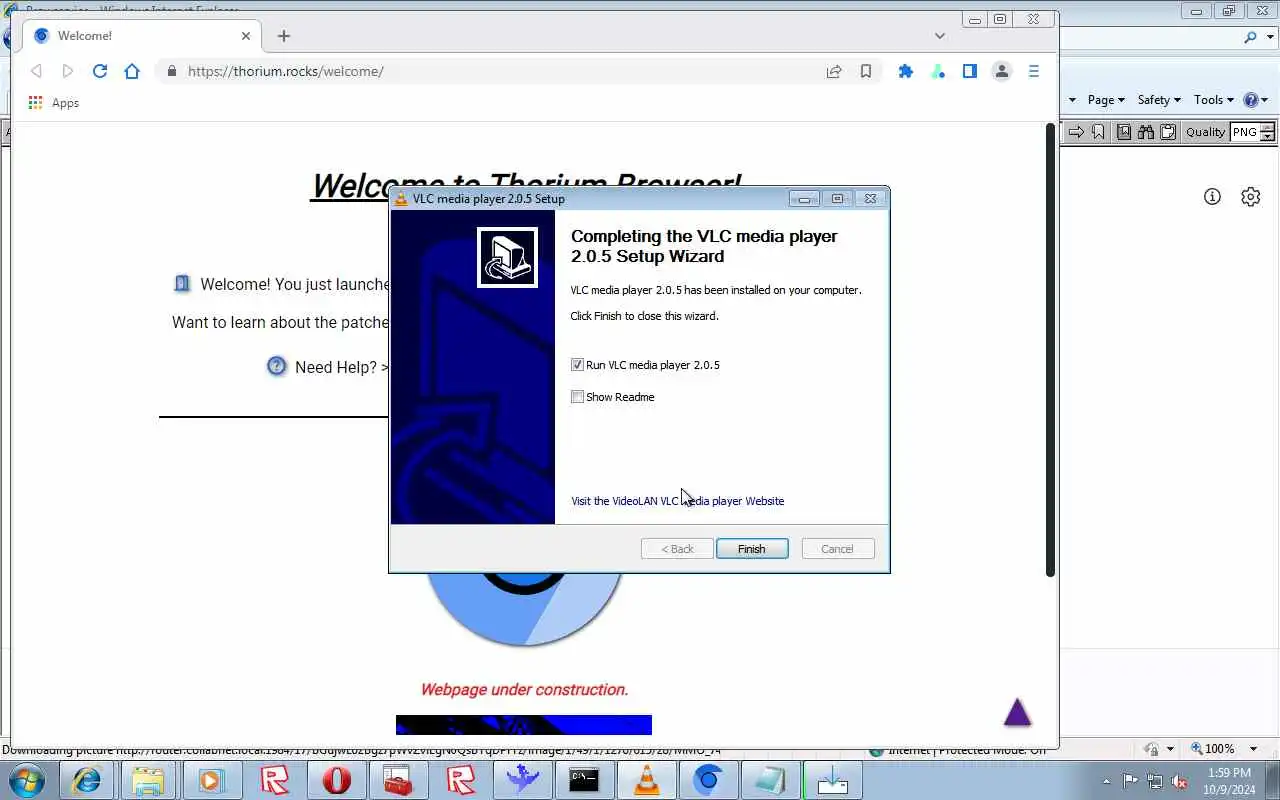The width and height of the screenshot is (1280, 800).
Task: Check the Show Readme option
Action: (577, 397)
